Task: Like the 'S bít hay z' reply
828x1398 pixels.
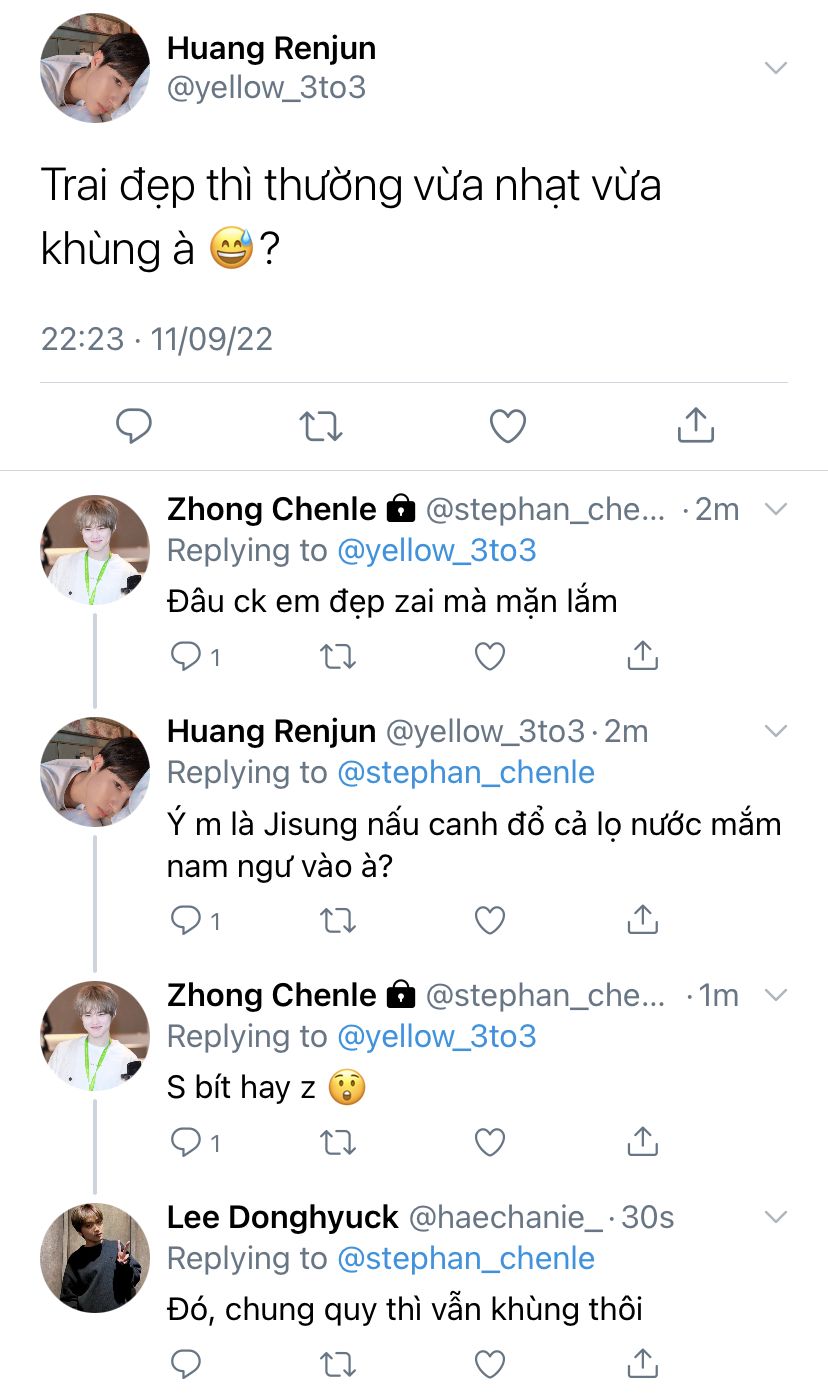Action: click(489, 1141)
